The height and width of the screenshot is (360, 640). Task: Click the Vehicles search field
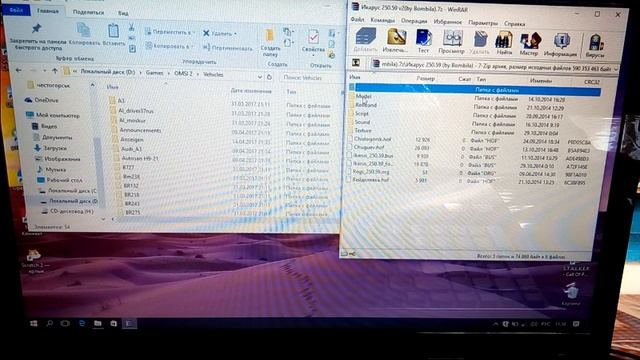coord(310,78)
